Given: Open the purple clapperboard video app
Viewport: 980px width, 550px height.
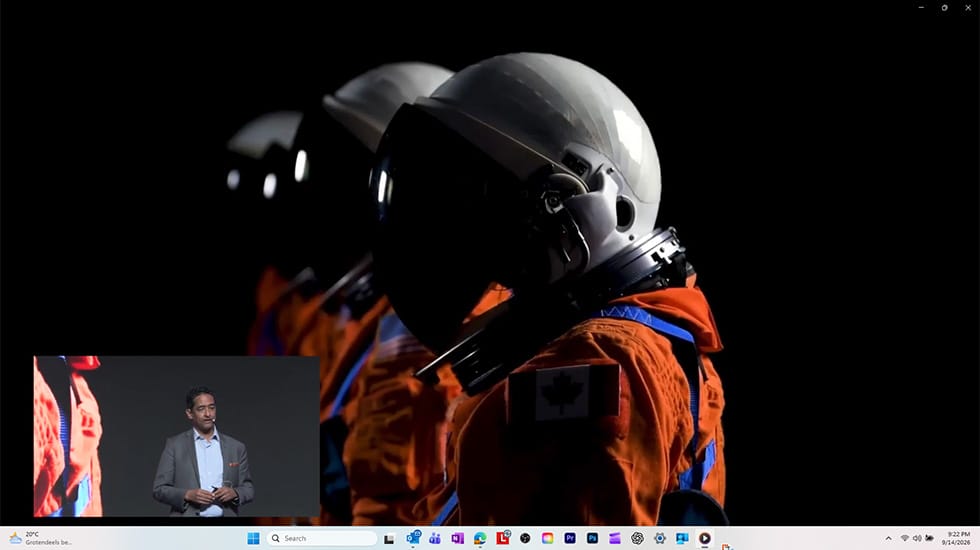Looking at the screenshot, I should coord(615,538).
